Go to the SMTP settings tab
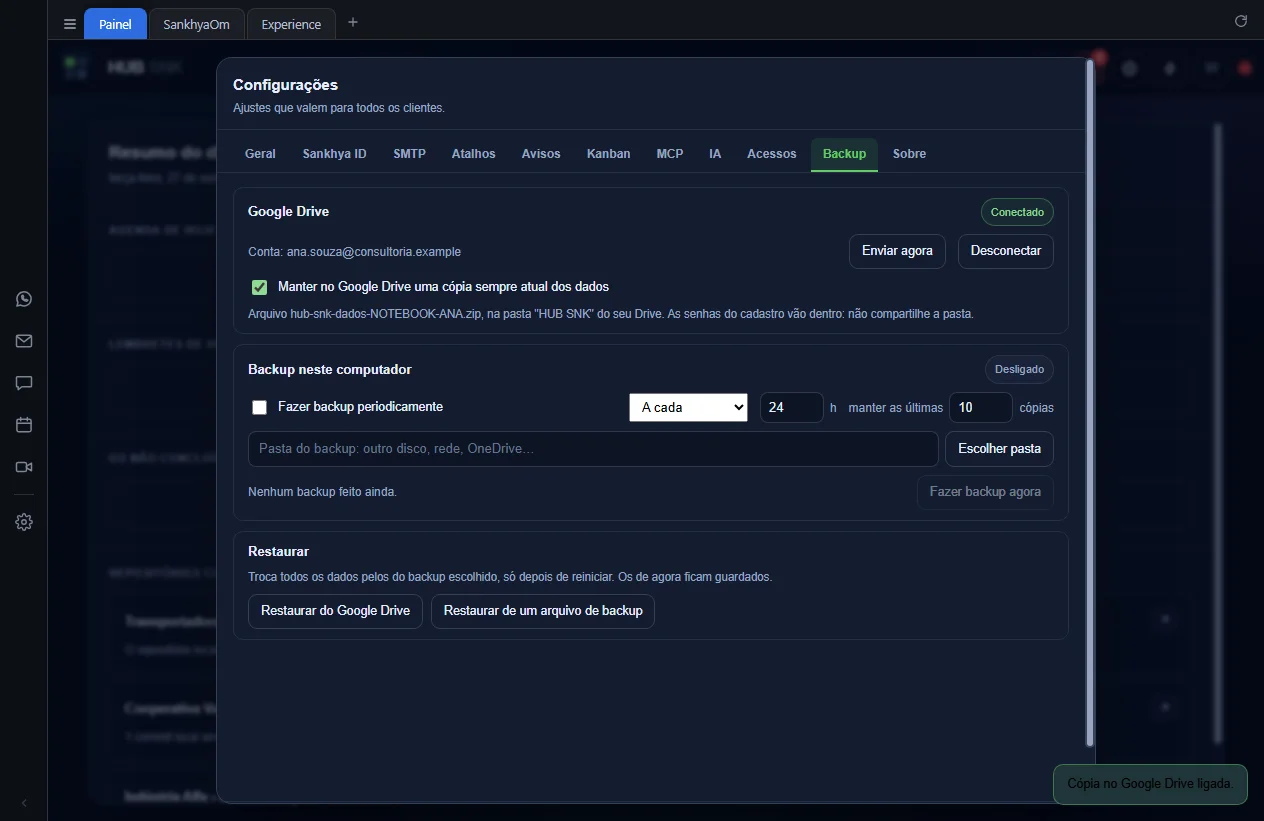The height and width of the screenshot is (821, 1264). pyautogui.click(x=409, y=154)
